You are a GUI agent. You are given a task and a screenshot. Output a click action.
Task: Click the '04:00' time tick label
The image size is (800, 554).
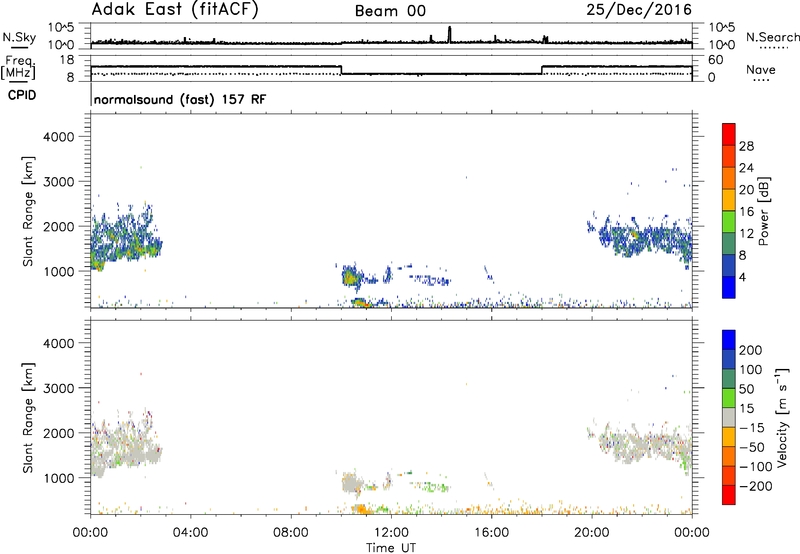(190, 533)
